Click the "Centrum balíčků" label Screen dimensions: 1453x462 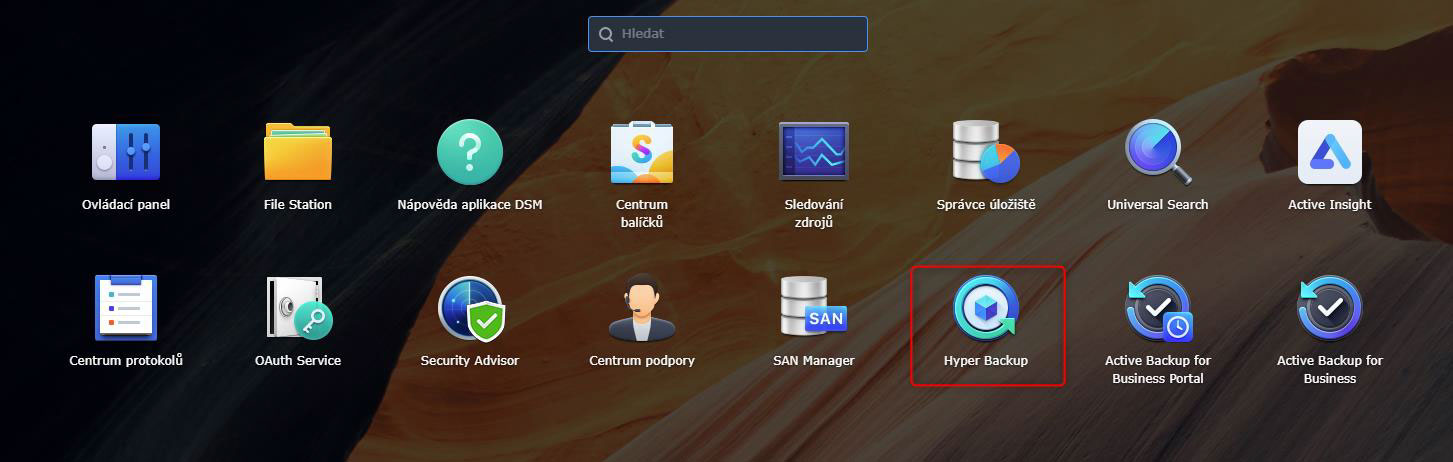[x=642, y=213]
